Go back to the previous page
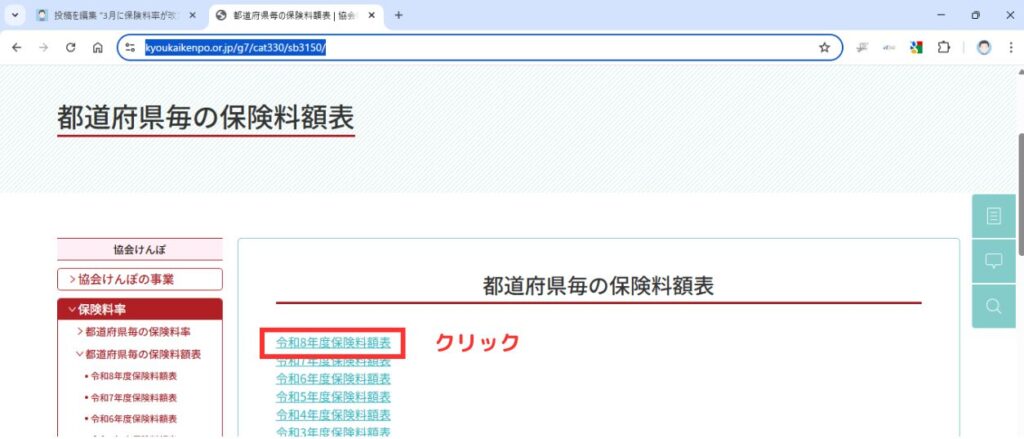The width and height of the screenshot is (1024, 439). (x=17, y=48)
